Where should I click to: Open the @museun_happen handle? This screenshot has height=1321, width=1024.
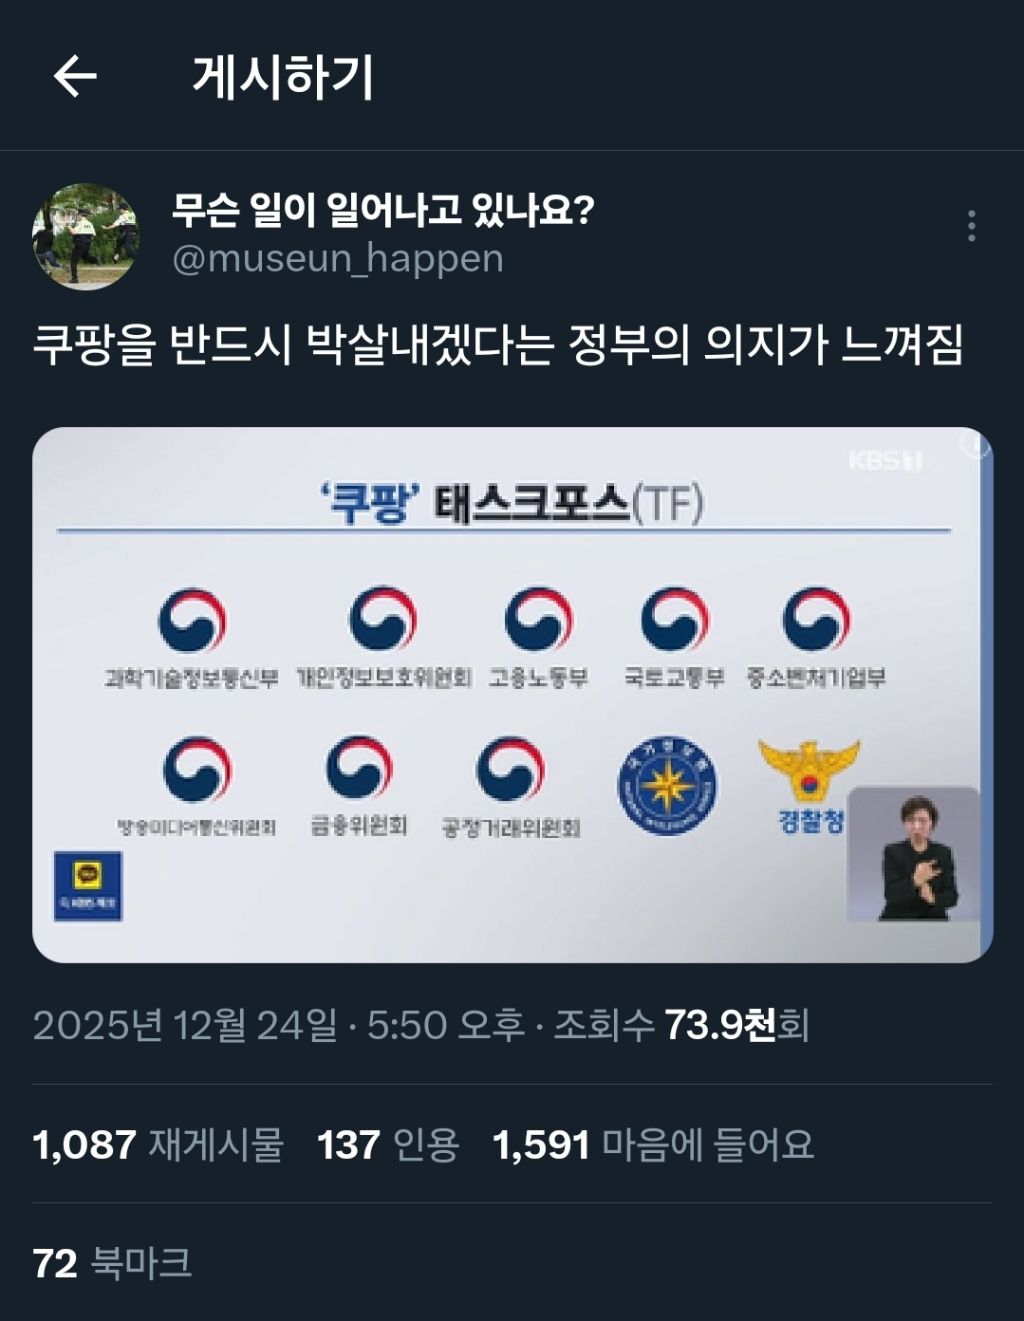[338, 258]
